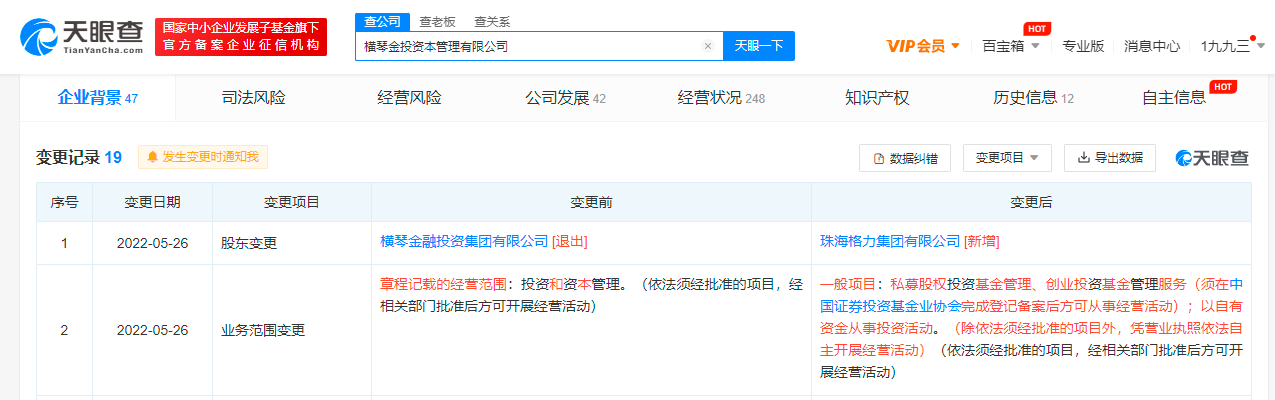Click the 变更日期 column header
Image resolution: width=1275 pixels, height=400 pixels.
click(x=152, y=203)
